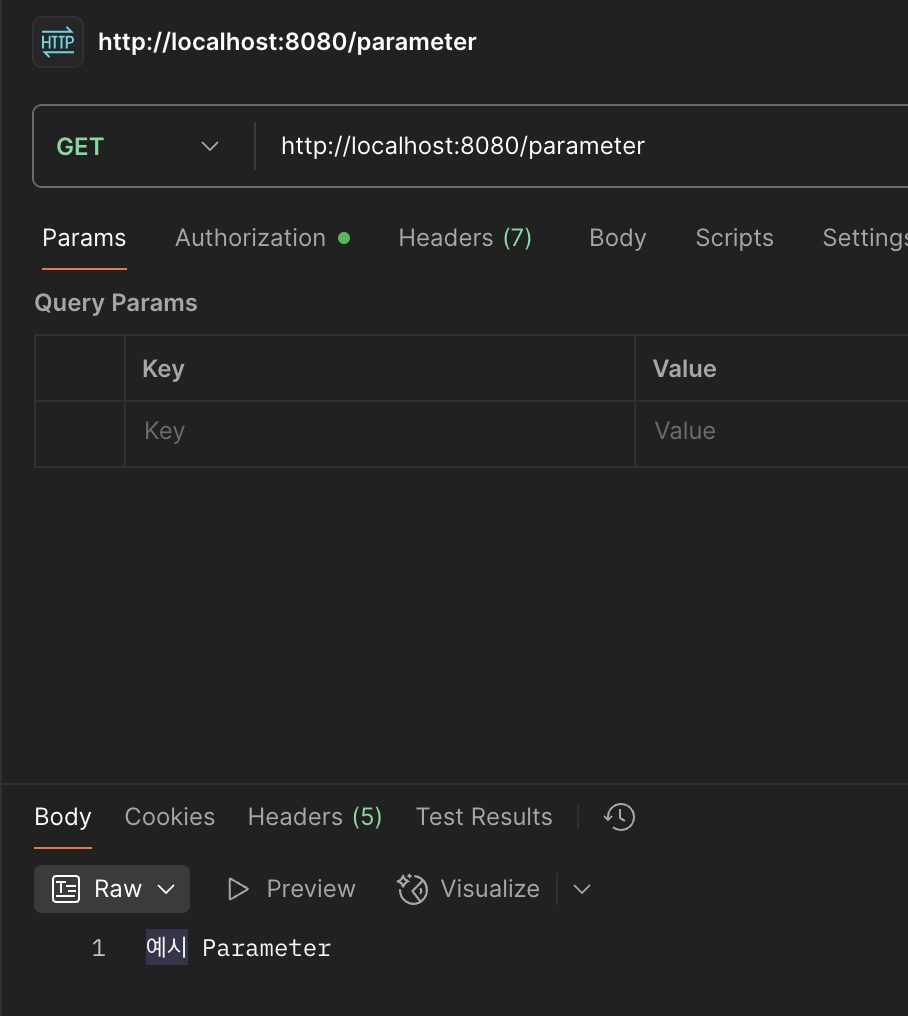Expand the chevron next to Visualize

tap(582, 889)
